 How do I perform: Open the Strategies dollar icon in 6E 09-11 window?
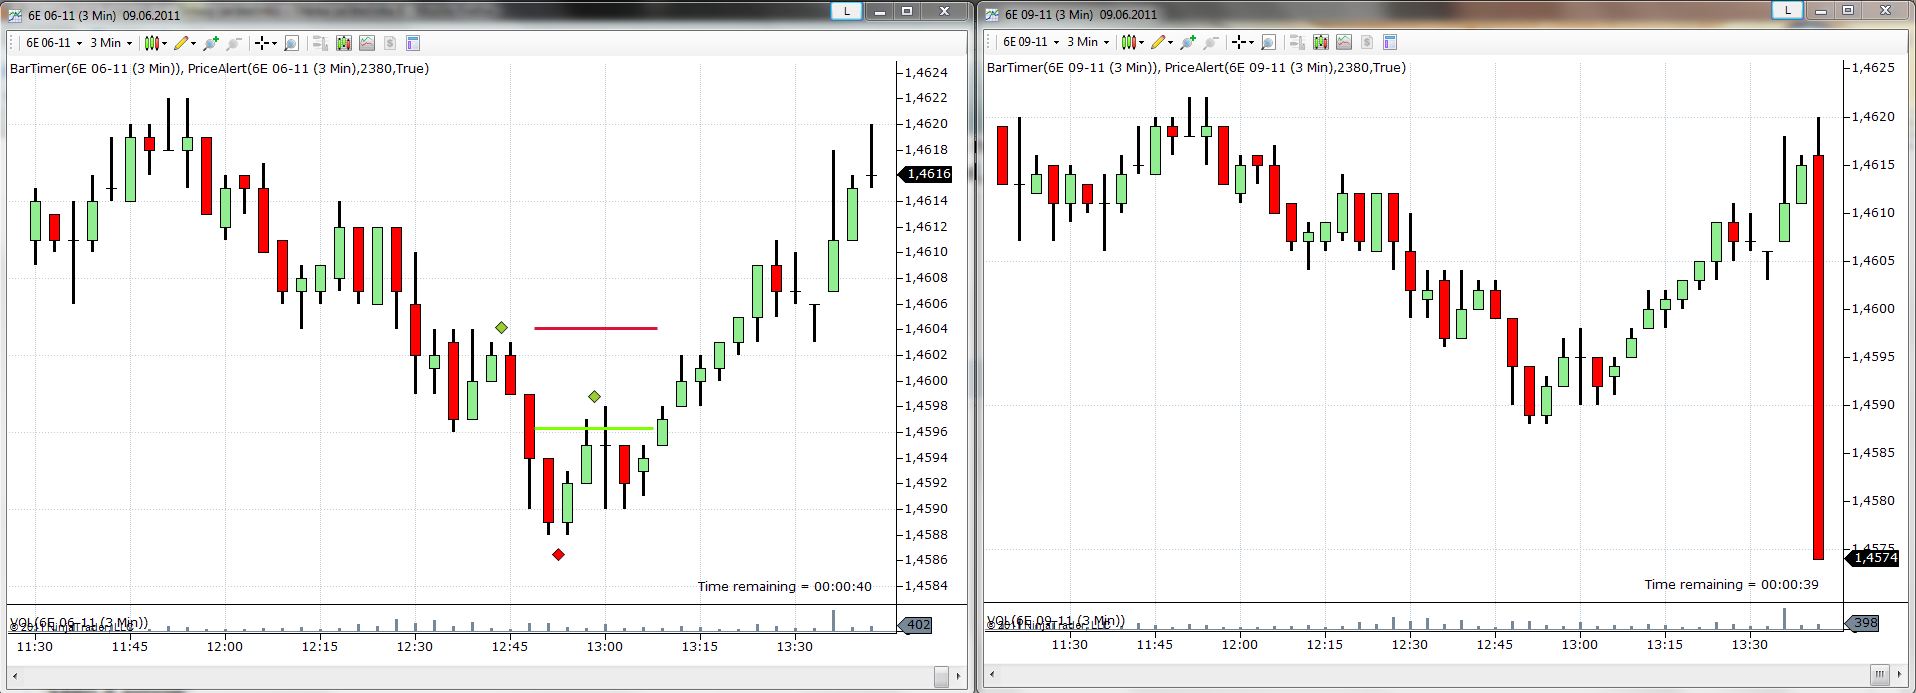[x=1366, y=42]
